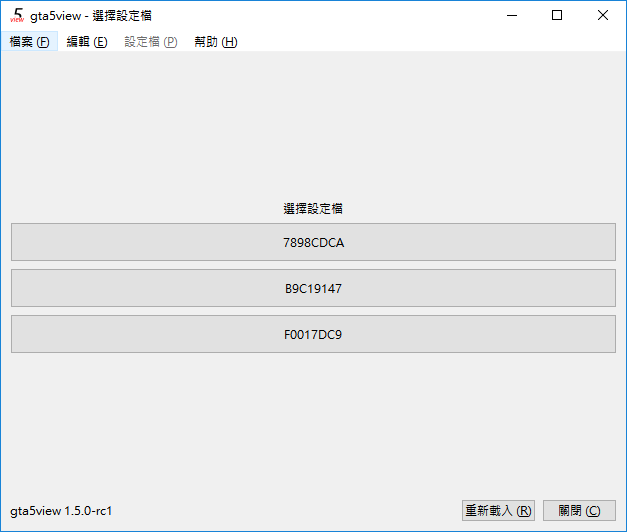The height and width of the screenshot is (532, 627).
Task: Open the 編輯 (E) menu
Action: point(87,42)
